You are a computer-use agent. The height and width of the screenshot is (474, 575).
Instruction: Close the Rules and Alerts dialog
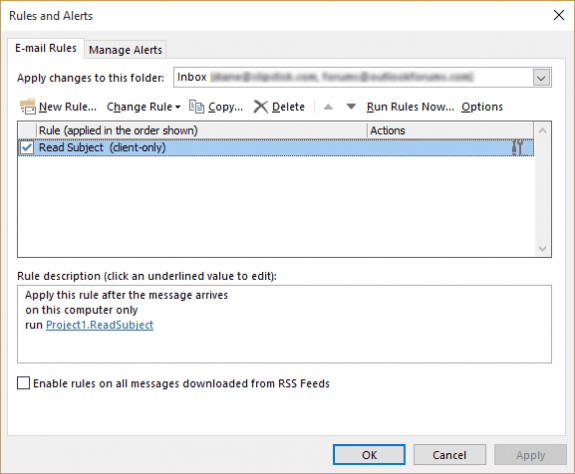(559, 15)
